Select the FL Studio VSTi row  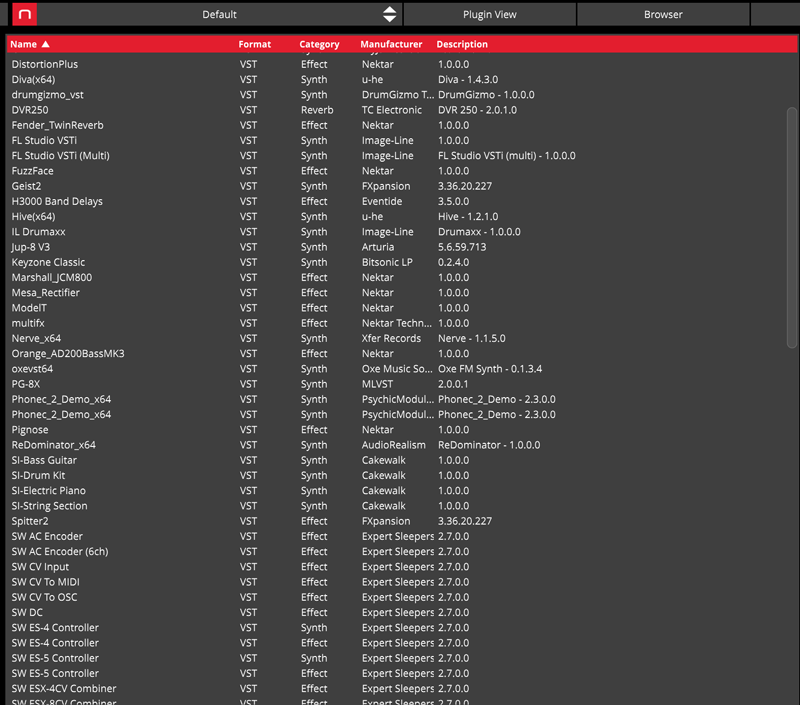(x=402, y=140)
